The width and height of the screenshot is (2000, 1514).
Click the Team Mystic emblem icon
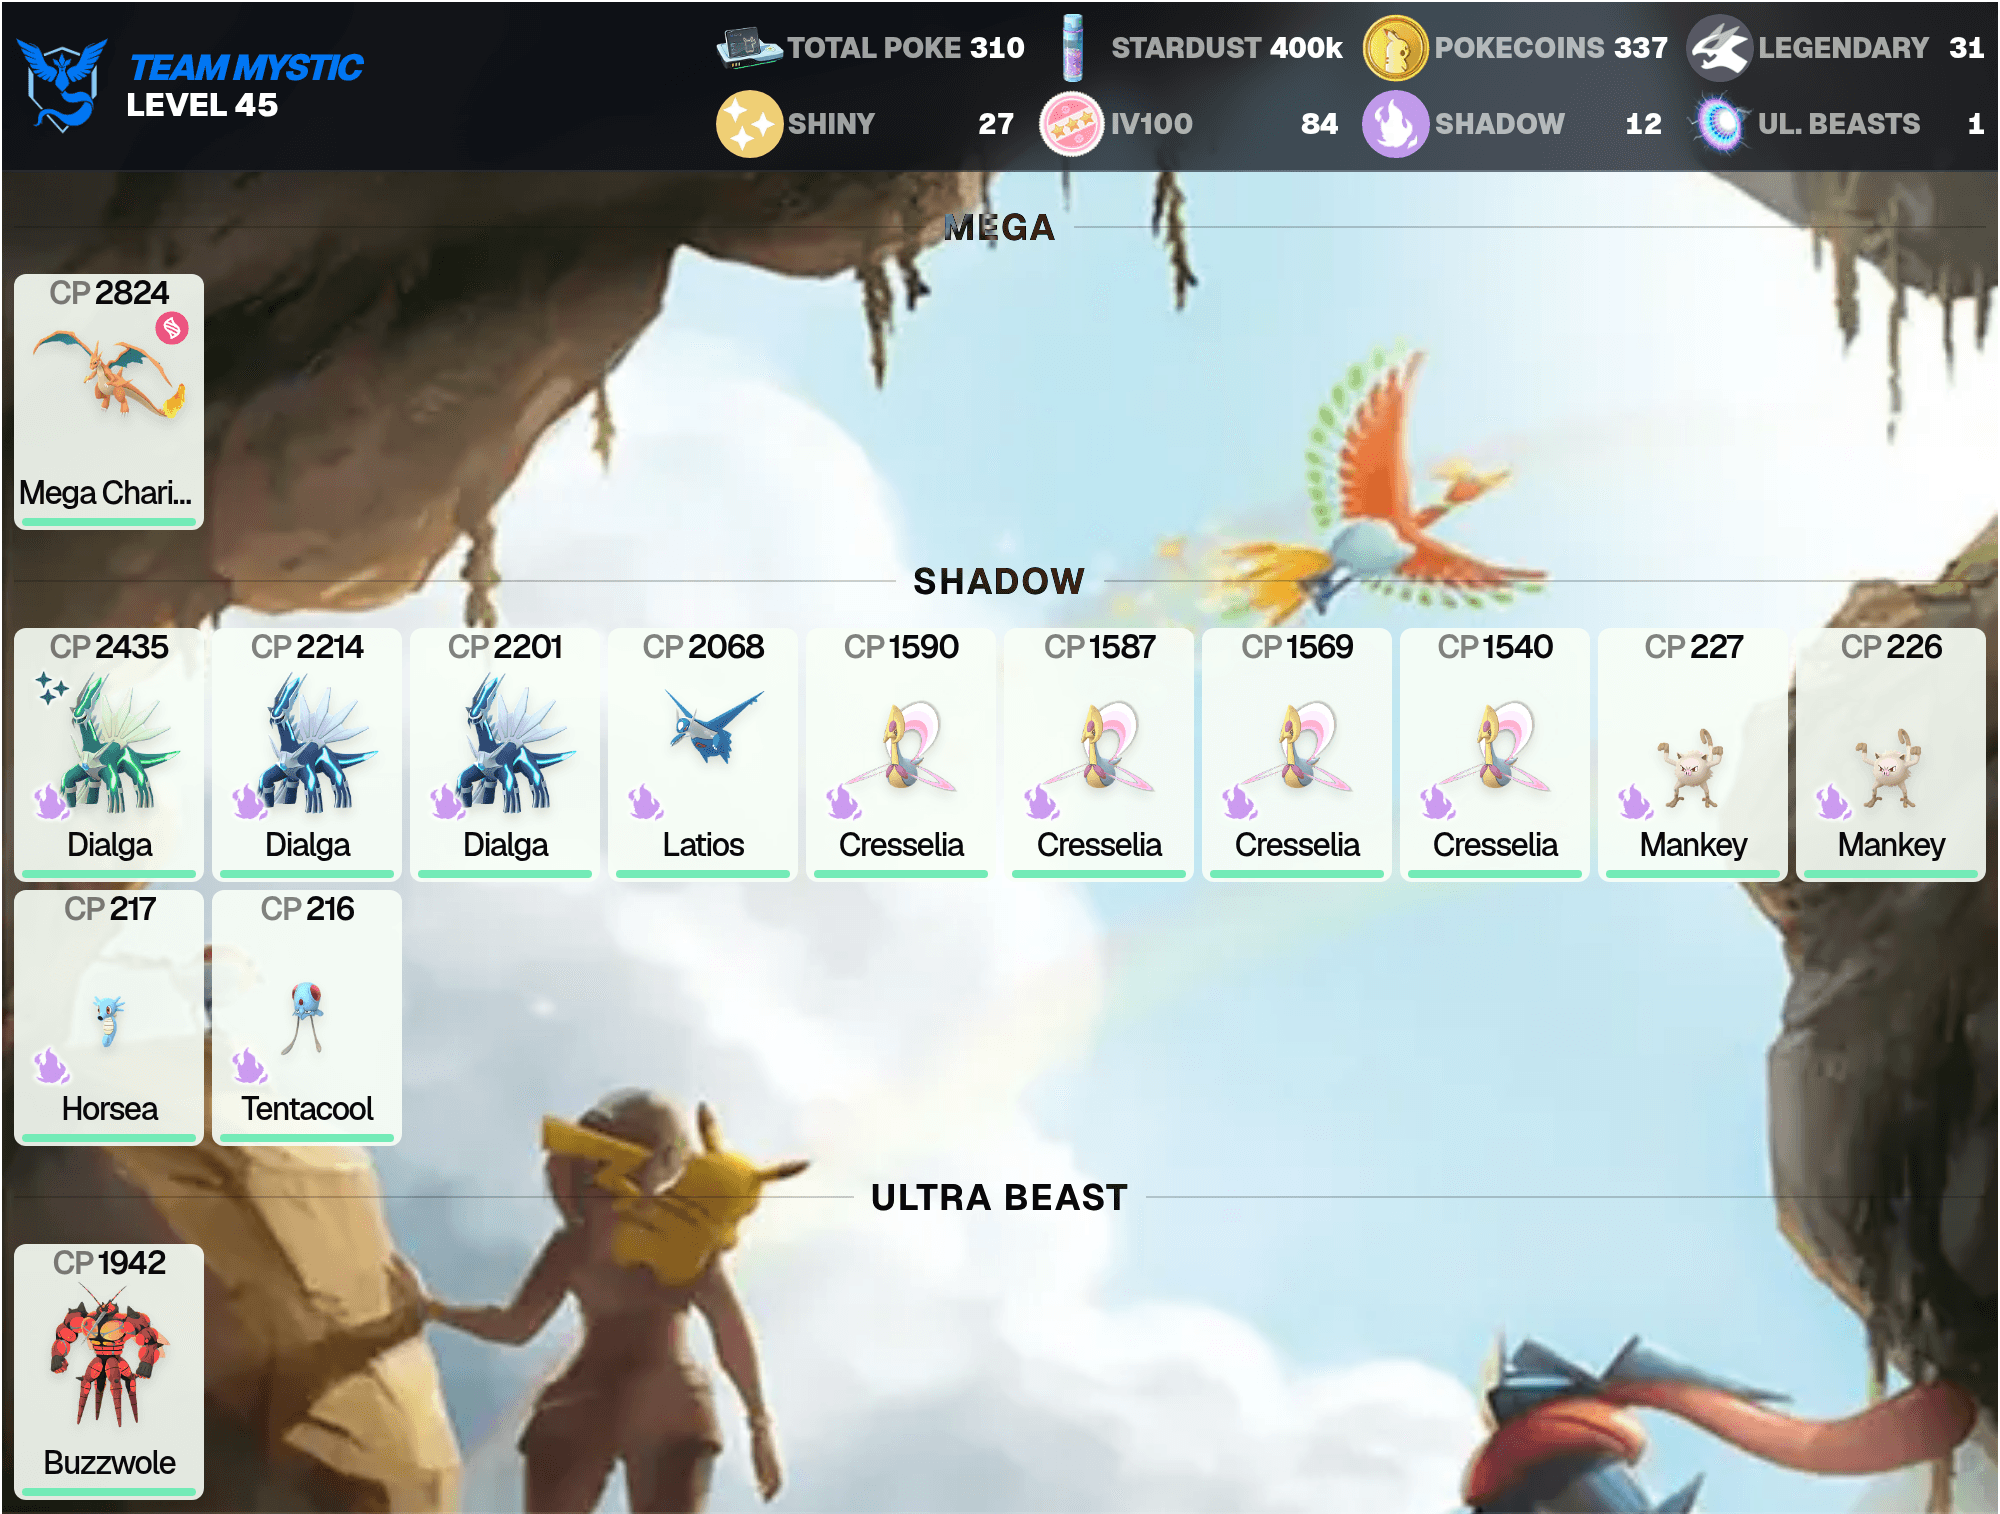tap(62, 84)
